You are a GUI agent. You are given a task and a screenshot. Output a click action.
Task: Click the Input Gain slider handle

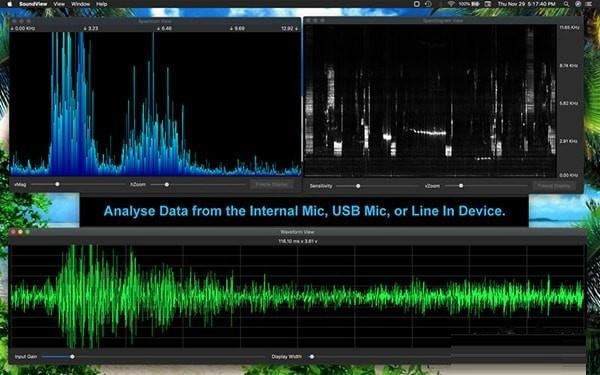[72, 357]
